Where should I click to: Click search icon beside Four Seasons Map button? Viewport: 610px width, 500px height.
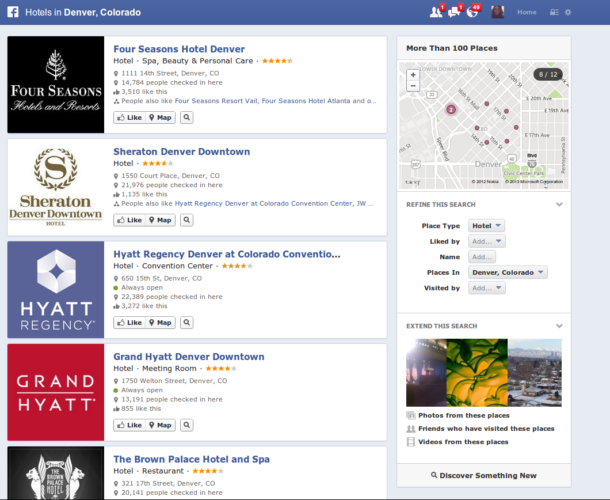pos(186,117)
